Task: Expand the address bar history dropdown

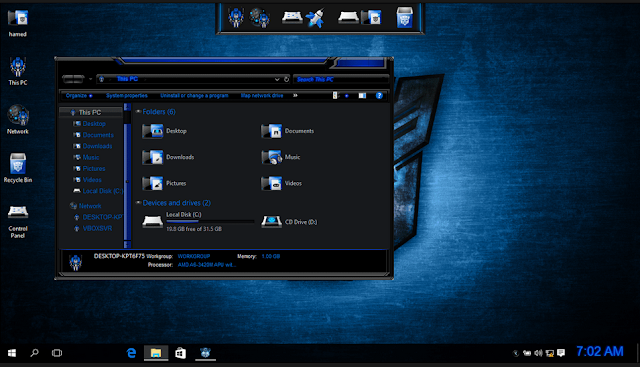Action: pos(277,79)
